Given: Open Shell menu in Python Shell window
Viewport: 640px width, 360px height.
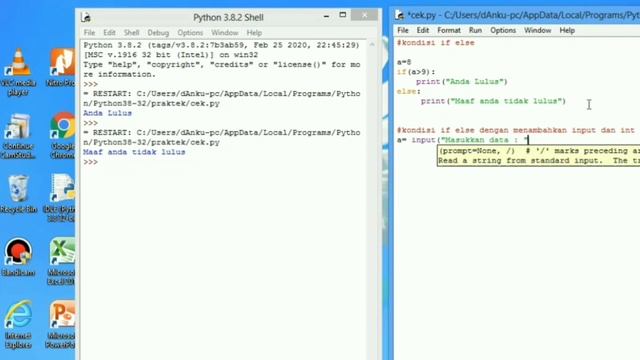Looking at the screenshot, I should 131,33.
